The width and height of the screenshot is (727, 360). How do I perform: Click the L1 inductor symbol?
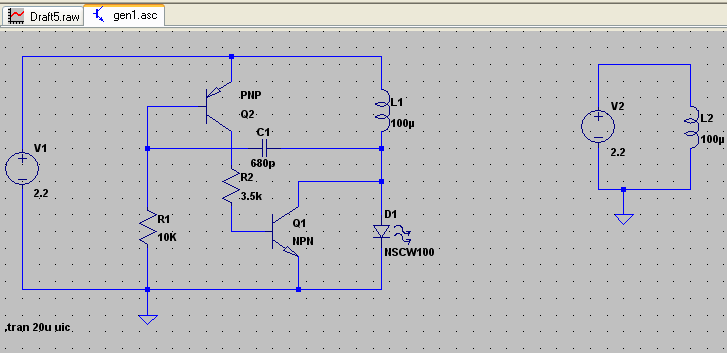point(384,110)
